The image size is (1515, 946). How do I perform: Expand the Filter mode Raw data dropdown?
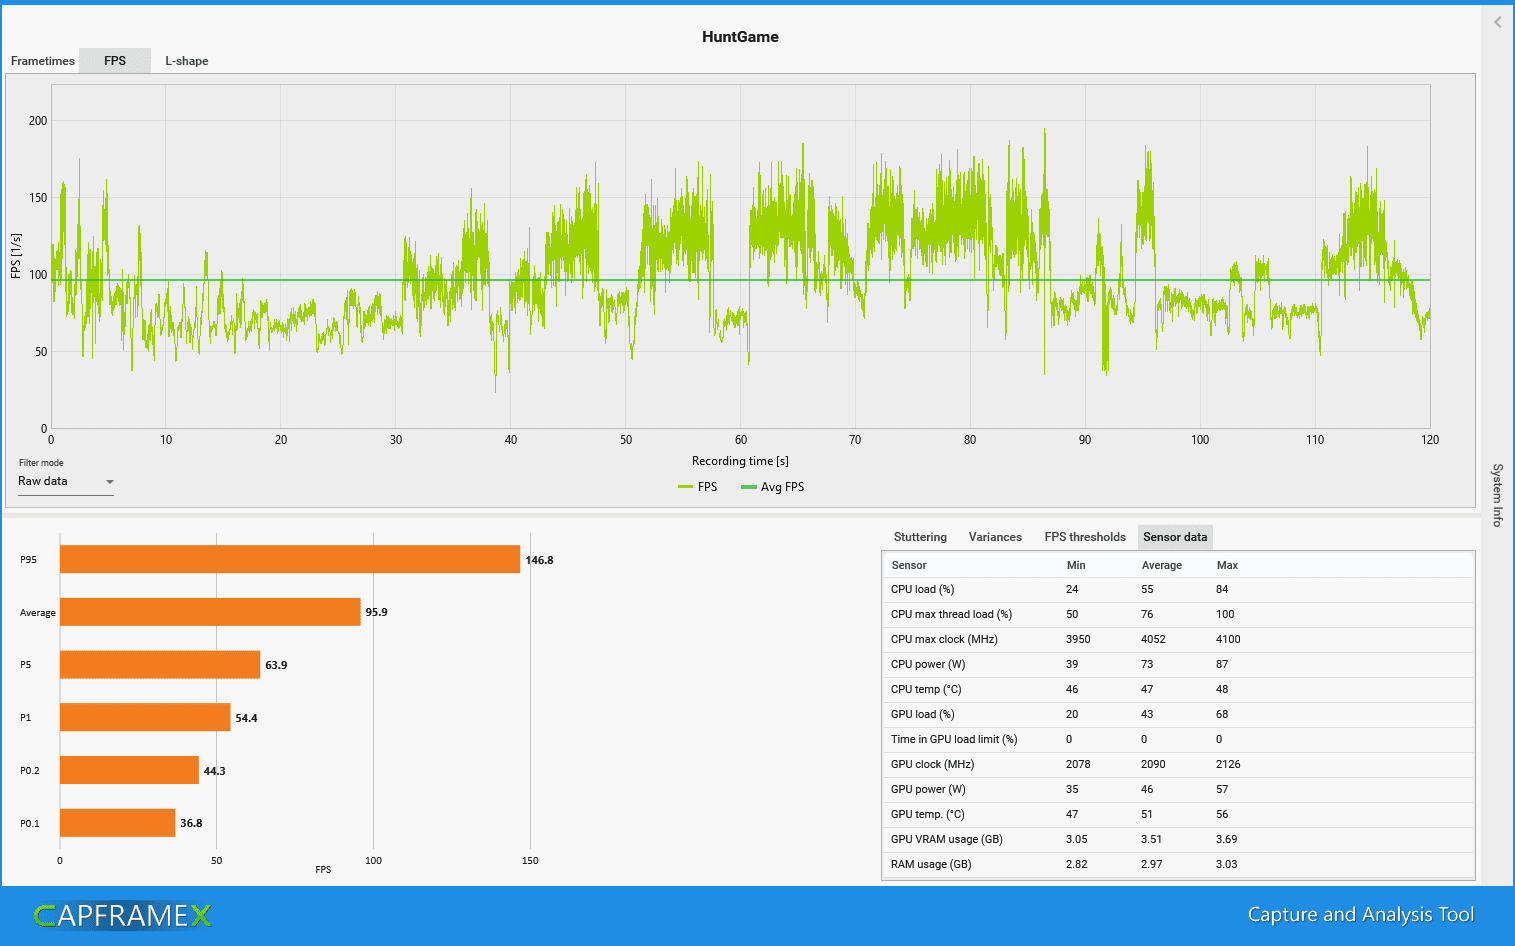66,482
